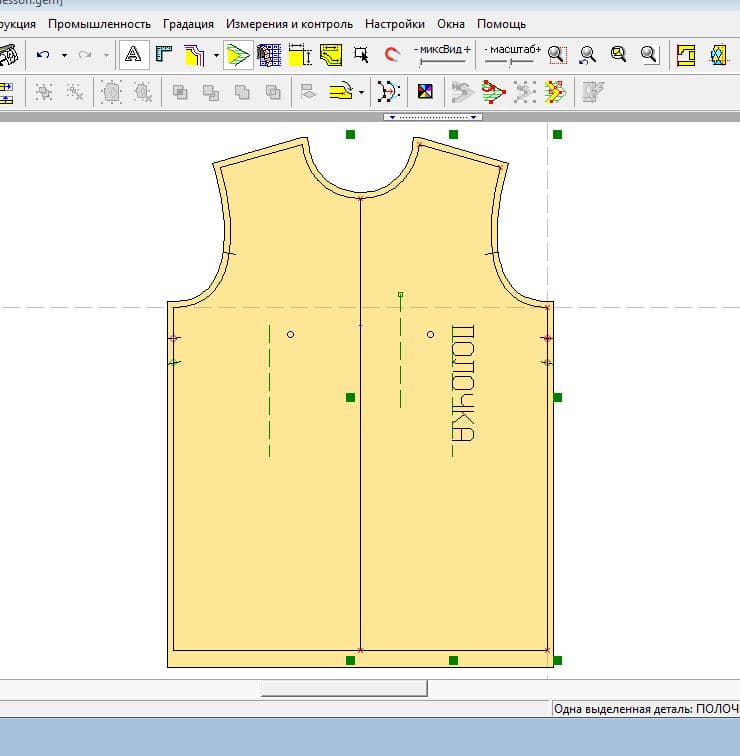The image size is (740, 756).
Task: Click the blue diamond pattern piece icon
Action: 718,55
